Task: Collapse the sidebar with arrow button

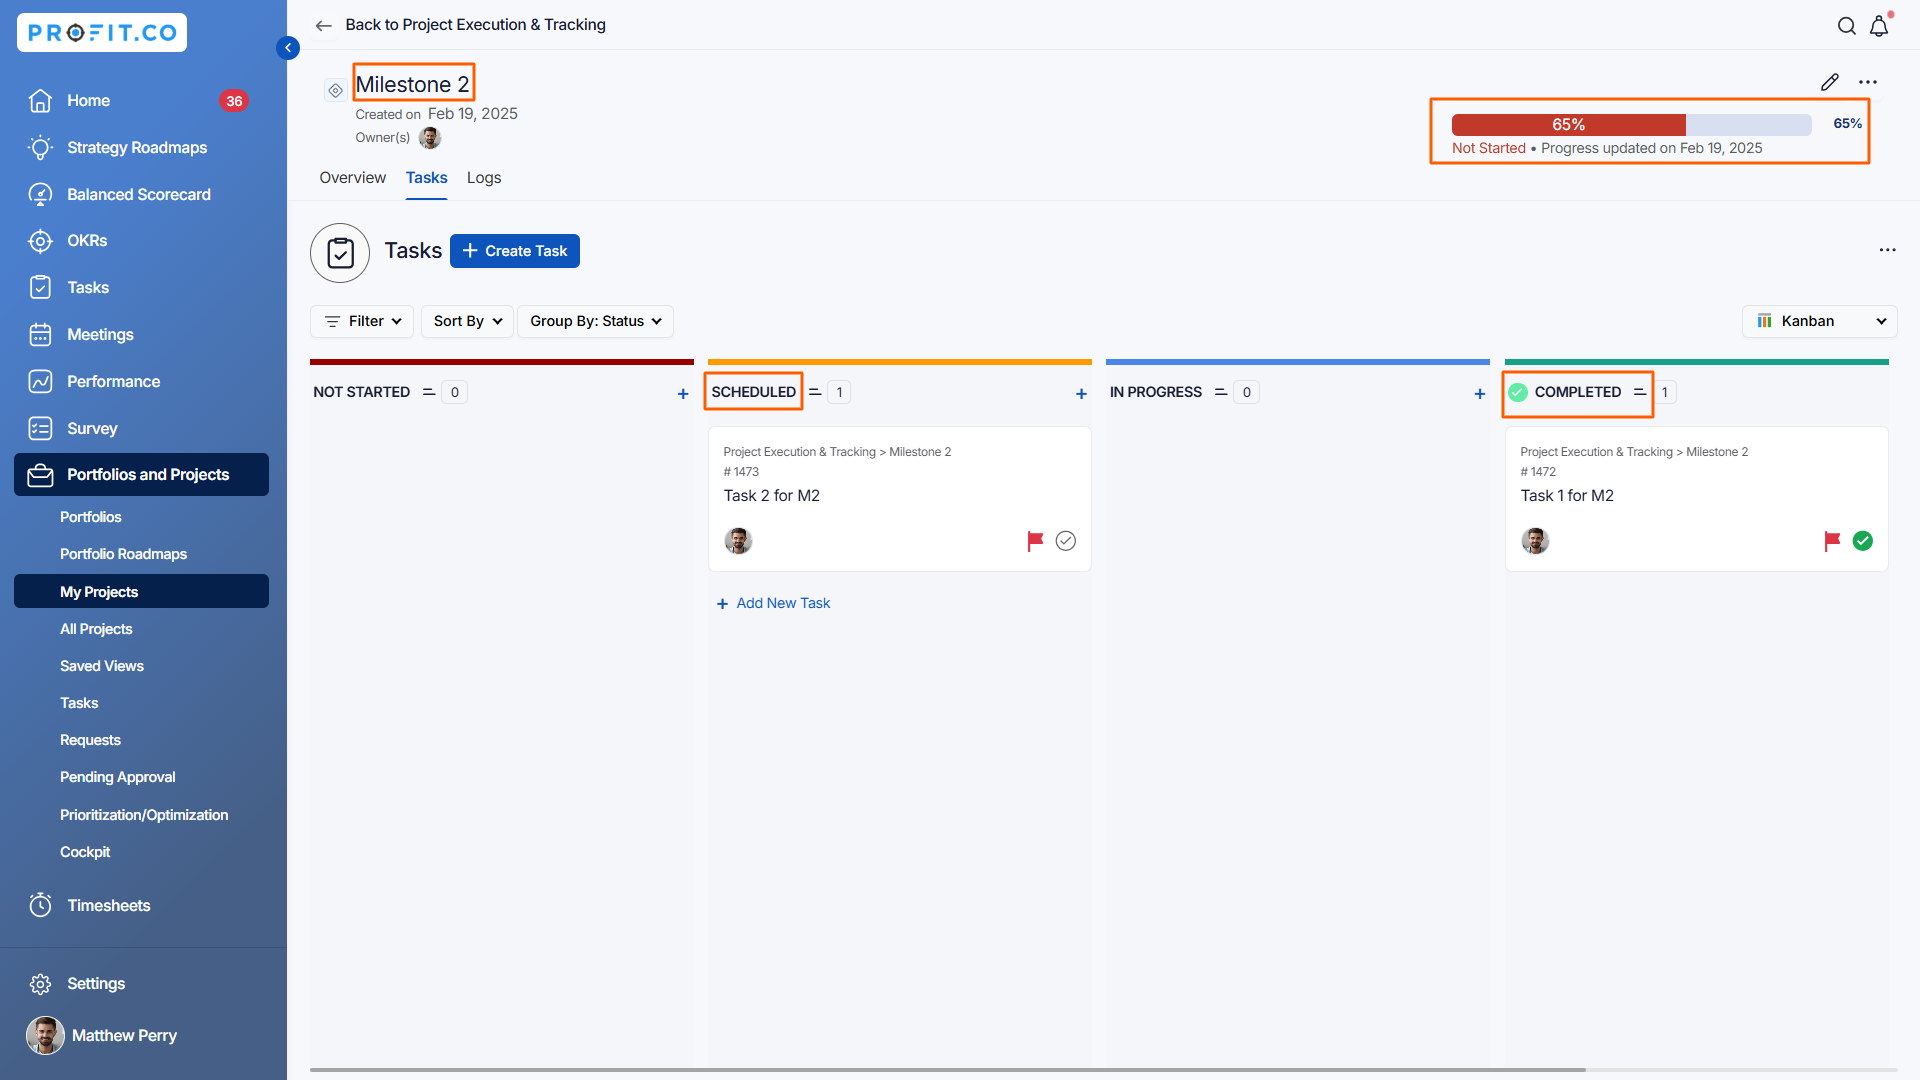Action: tap(288, 48)
